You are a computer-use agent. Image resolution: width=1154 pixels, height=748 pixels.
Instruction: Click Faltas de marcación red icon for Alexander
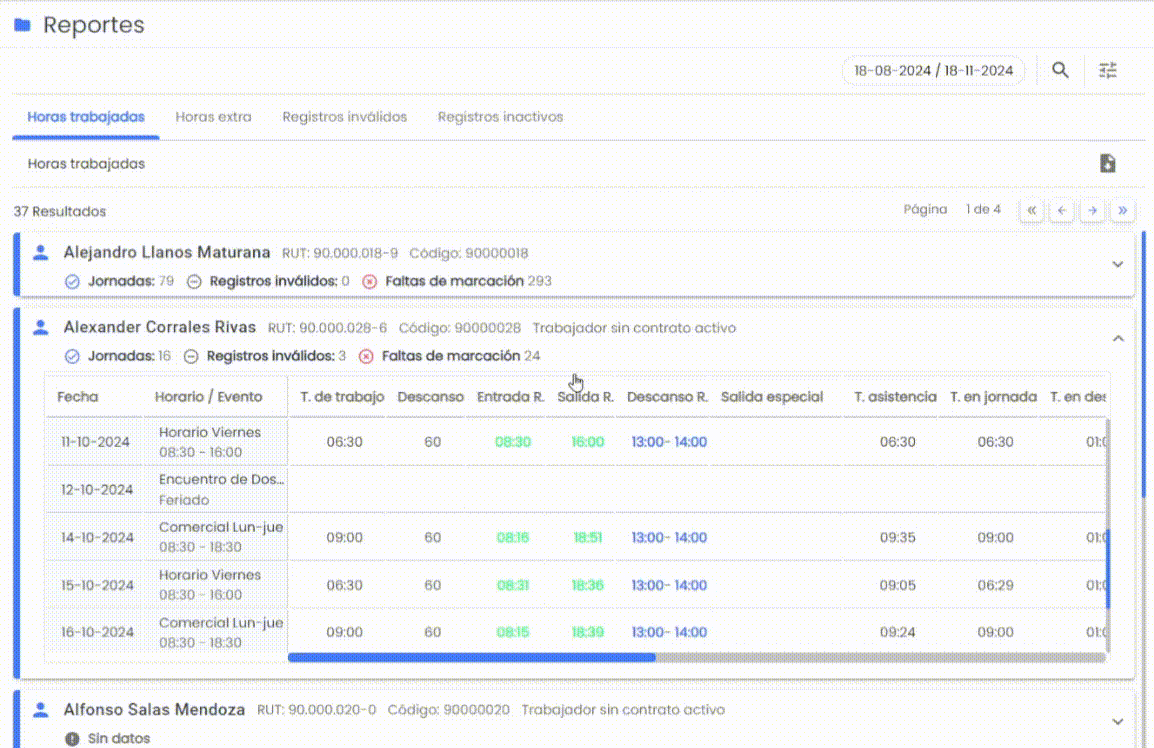pyautogui.click(x=366, y=356)
